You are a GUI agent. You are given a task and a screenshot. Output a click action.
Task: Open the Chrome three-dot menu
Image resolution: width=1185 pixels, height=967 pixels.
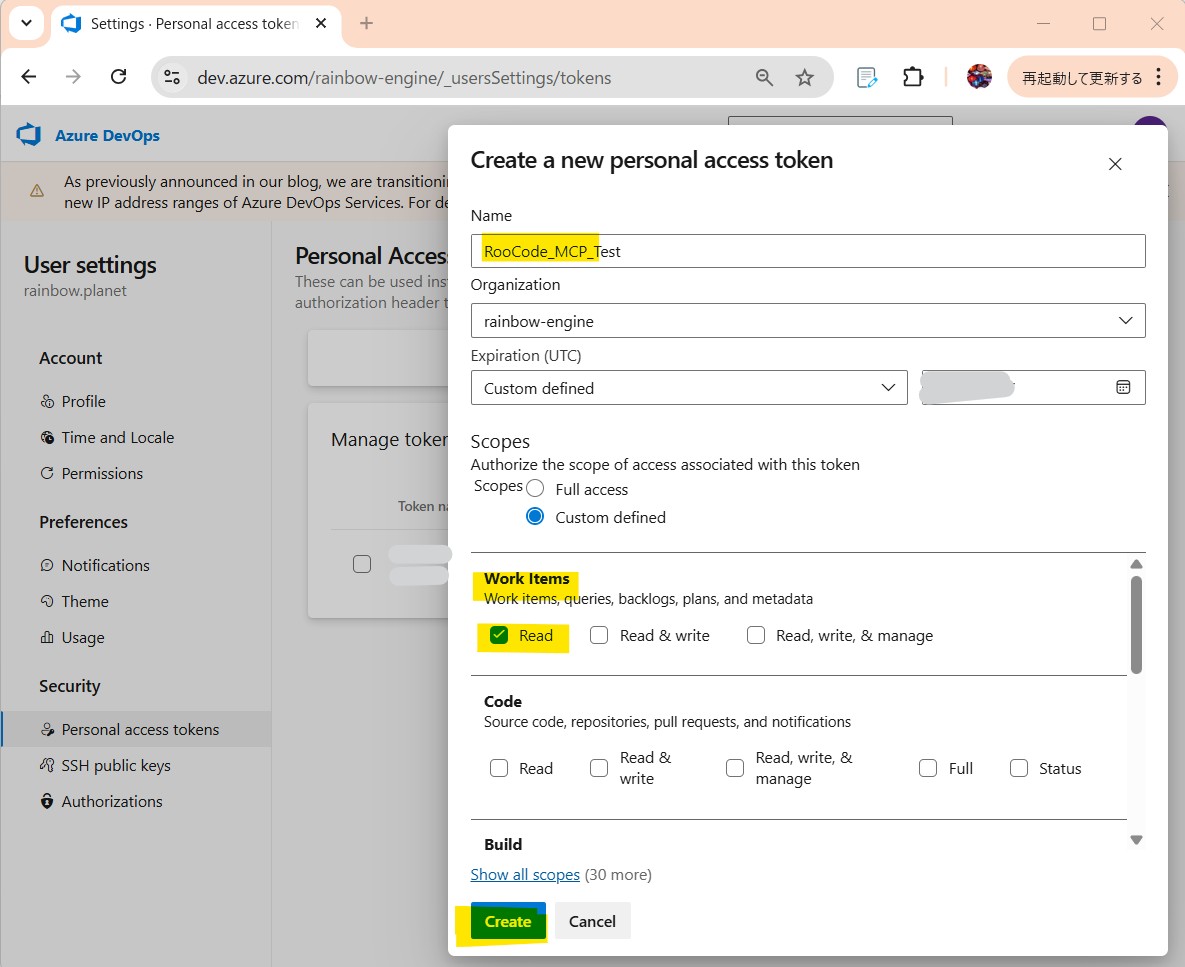(x=1159, y=77)
